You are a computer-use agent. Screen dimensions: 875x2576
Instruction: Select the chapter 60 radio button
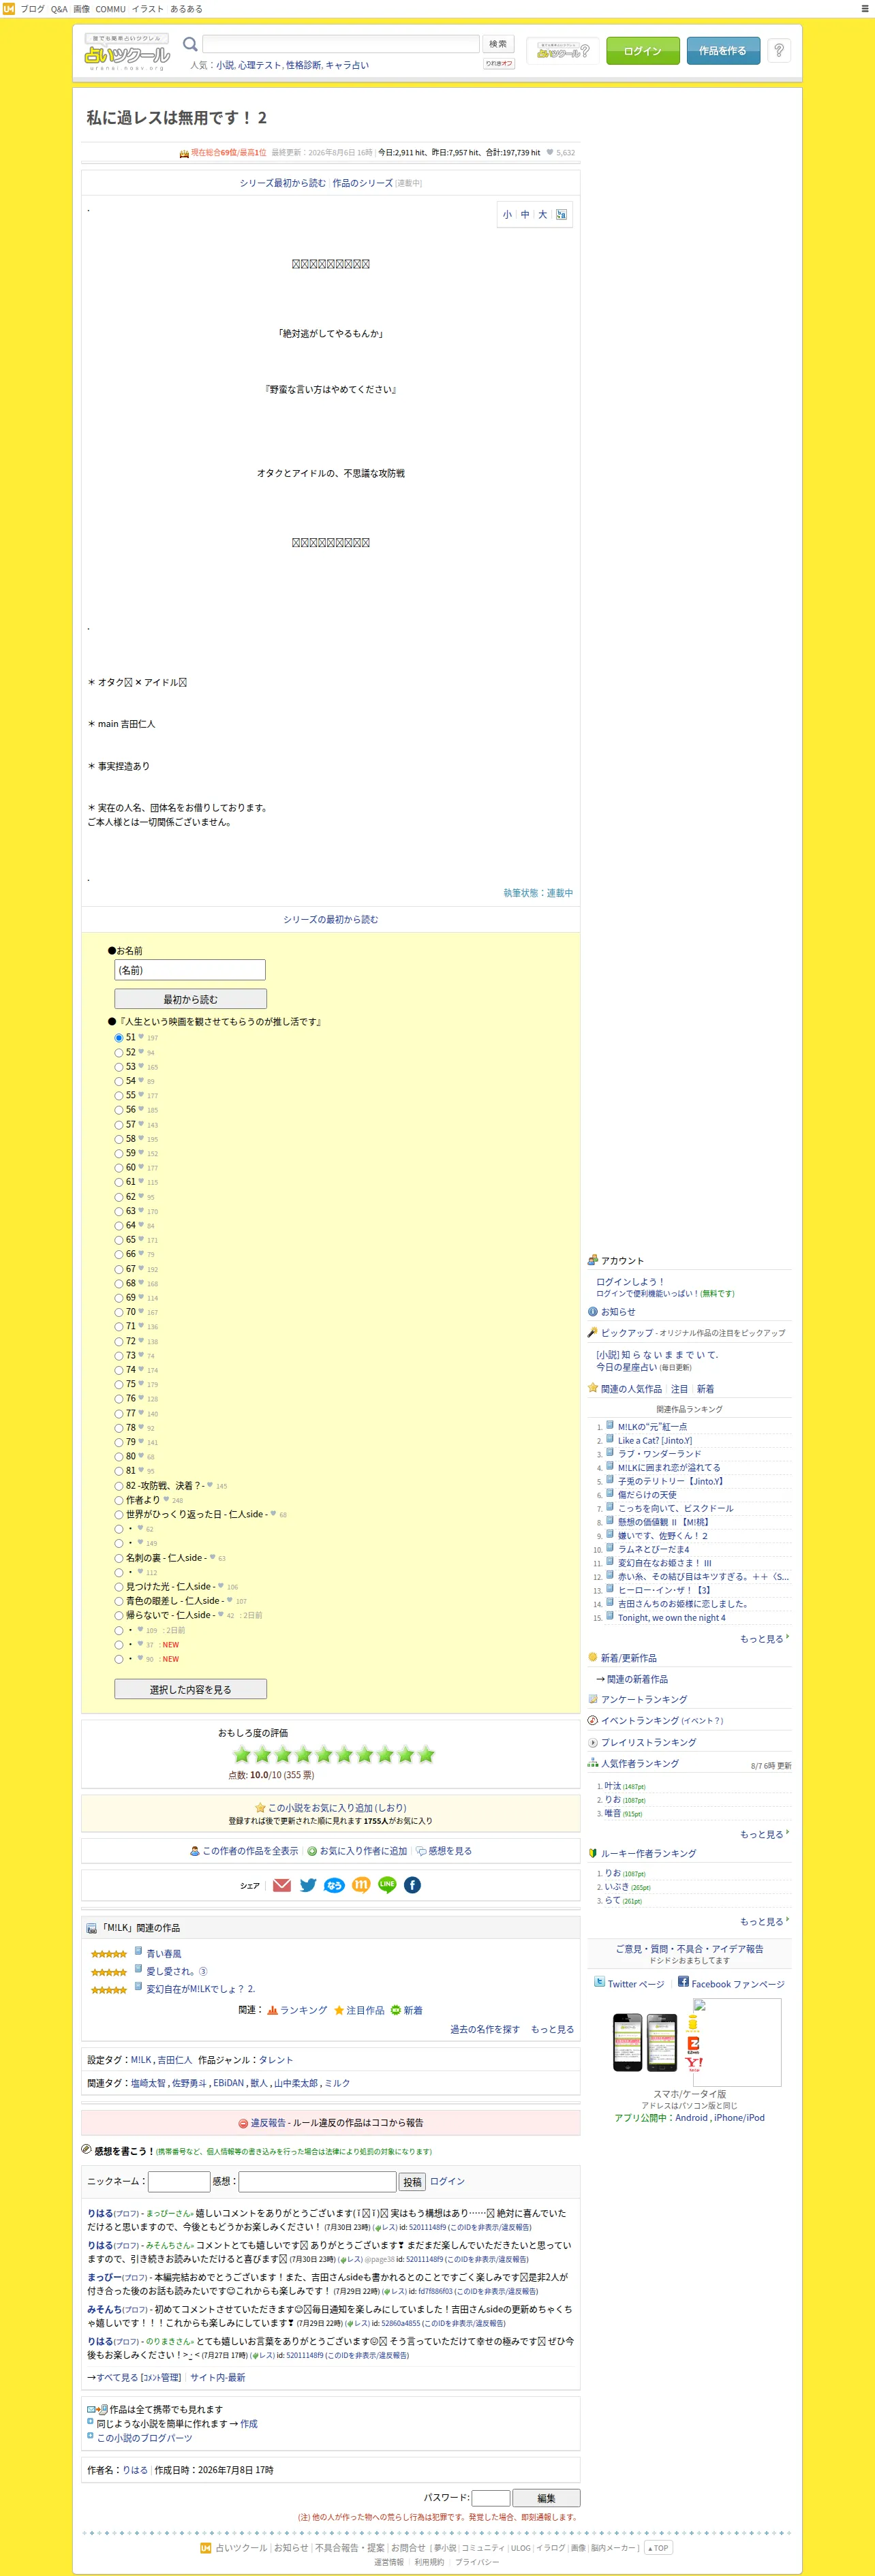click(x=119, y=1167)
